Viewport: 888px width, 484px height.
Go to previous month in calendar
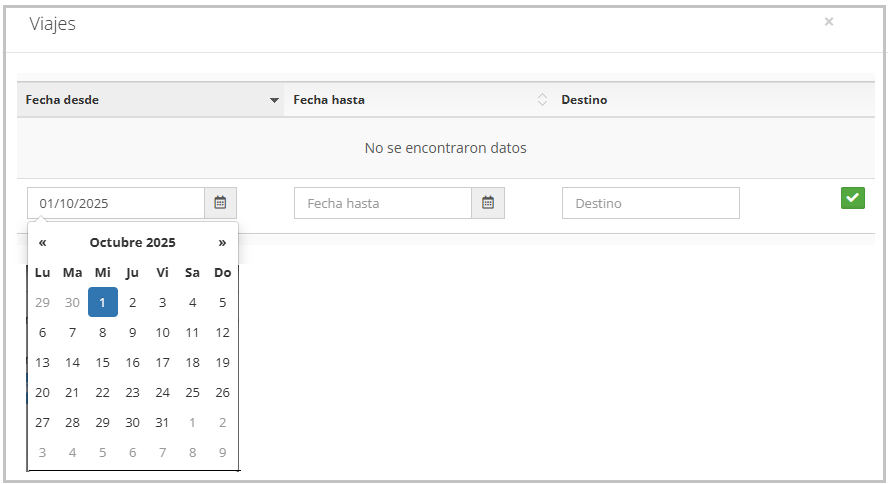[x=42, y=242]
